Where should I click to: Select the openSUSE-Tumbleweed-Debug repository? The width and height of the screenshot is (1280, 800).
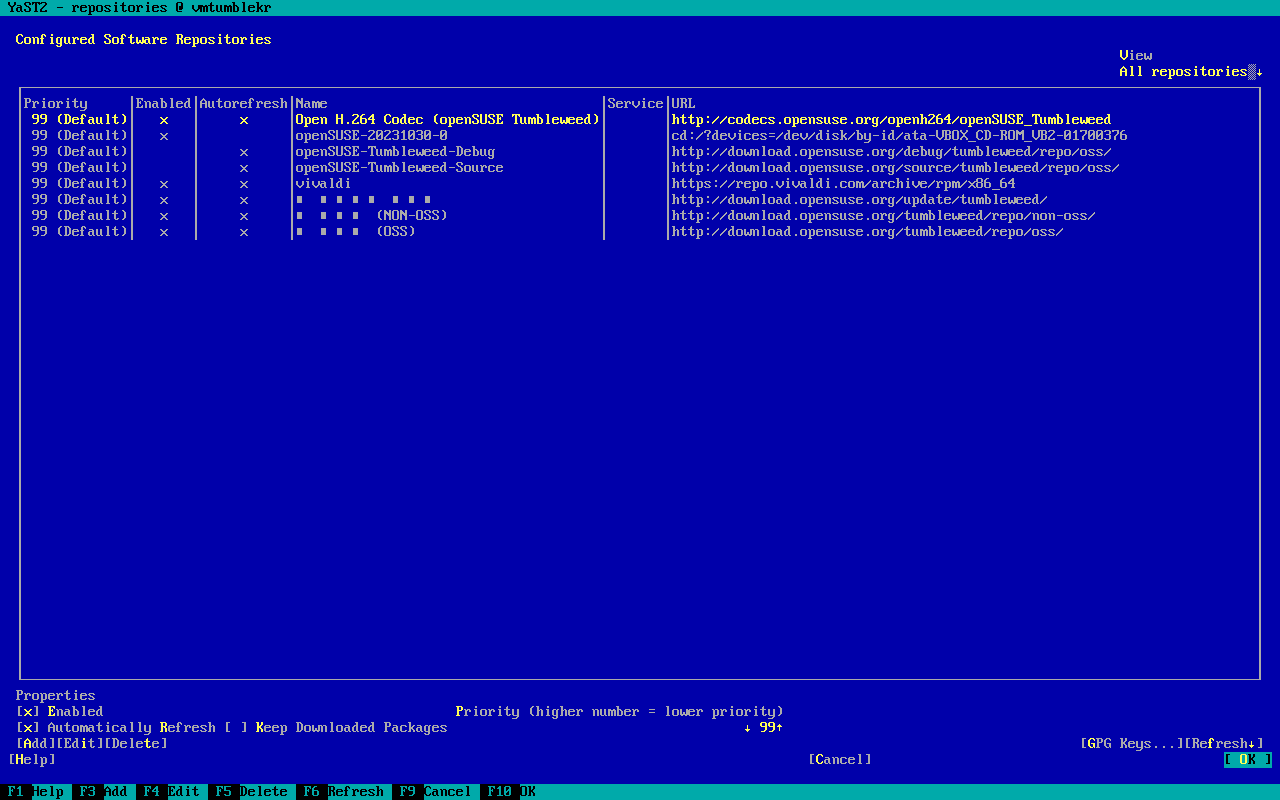point(396,152)
